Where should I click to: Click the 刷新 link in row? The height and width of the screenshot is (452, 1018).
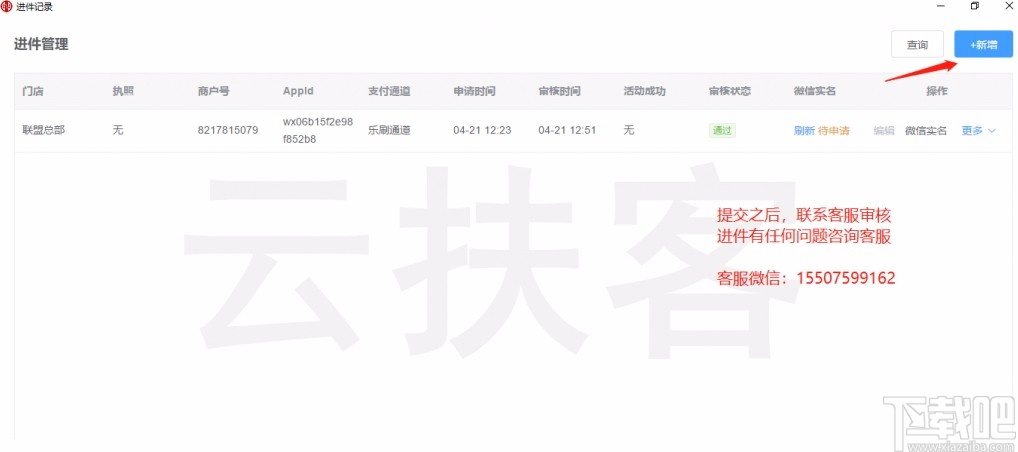pyautogui.click(x=804, y=131)
